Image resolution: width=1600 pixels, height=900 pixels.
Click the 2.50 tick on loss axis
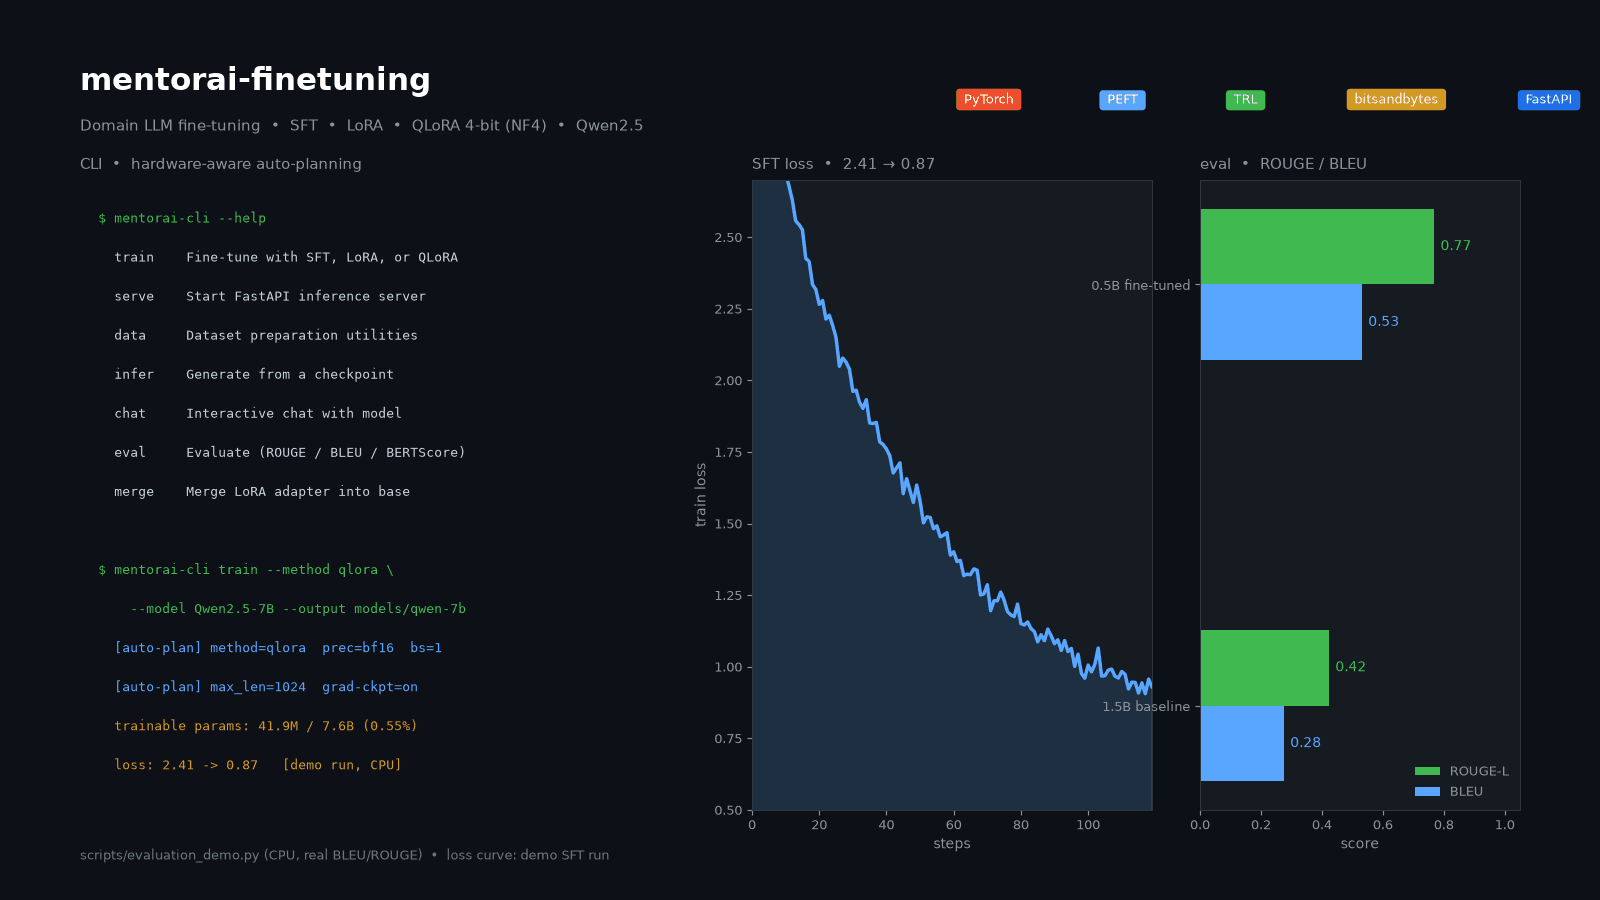728,238
